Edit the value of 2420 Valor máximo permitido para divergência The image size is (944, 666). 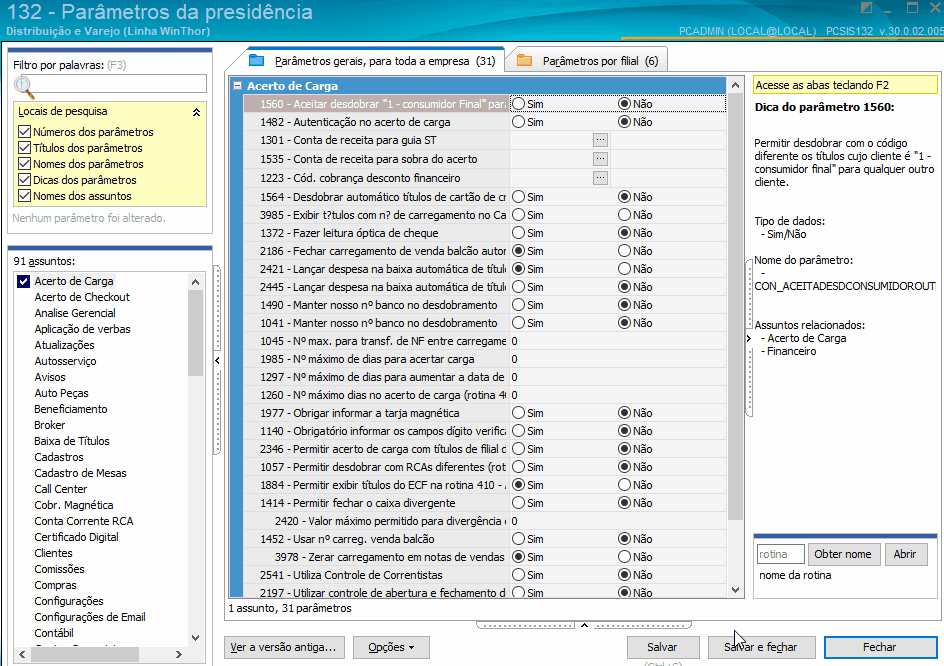point(617,521)
